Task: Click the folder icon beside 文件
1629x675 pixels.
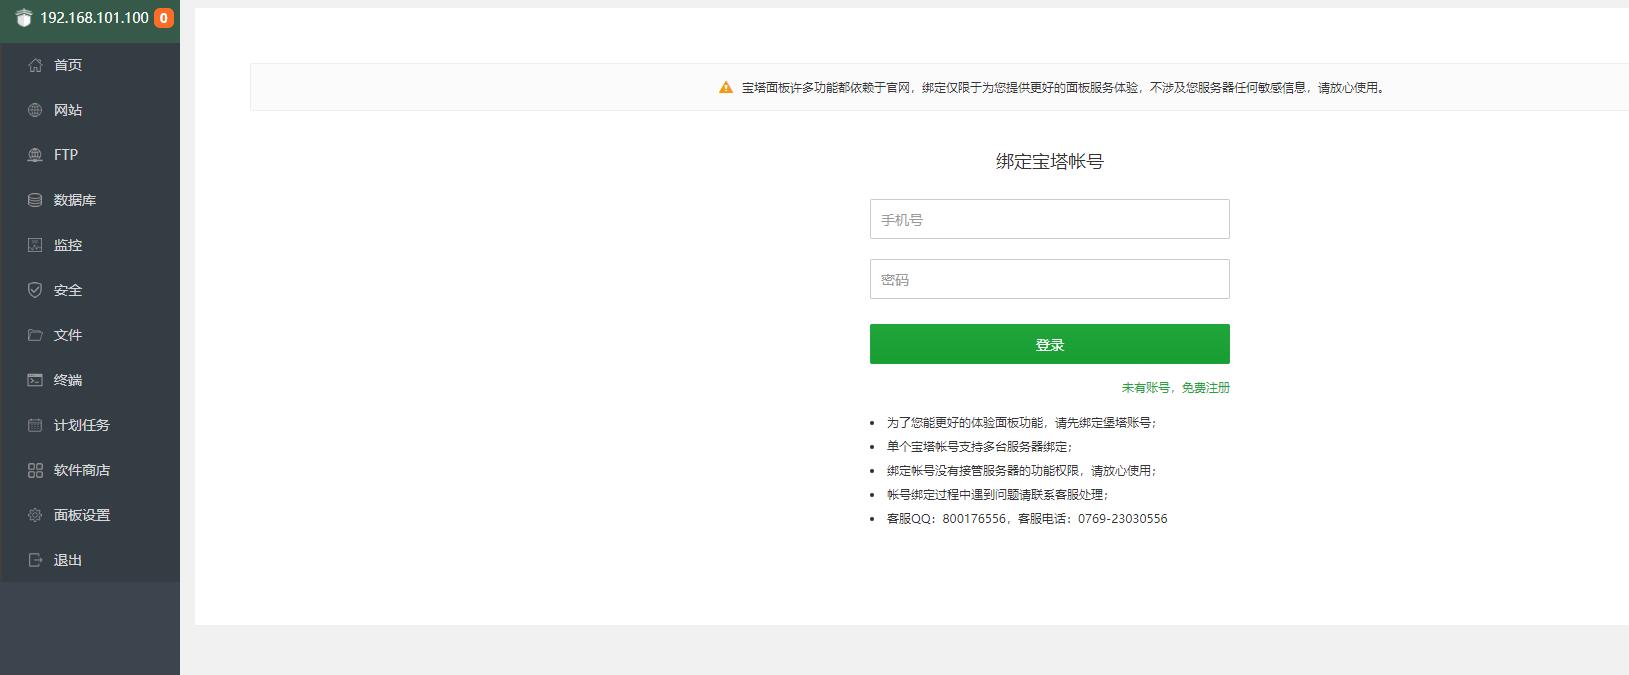Action: [x=35, y=335]
